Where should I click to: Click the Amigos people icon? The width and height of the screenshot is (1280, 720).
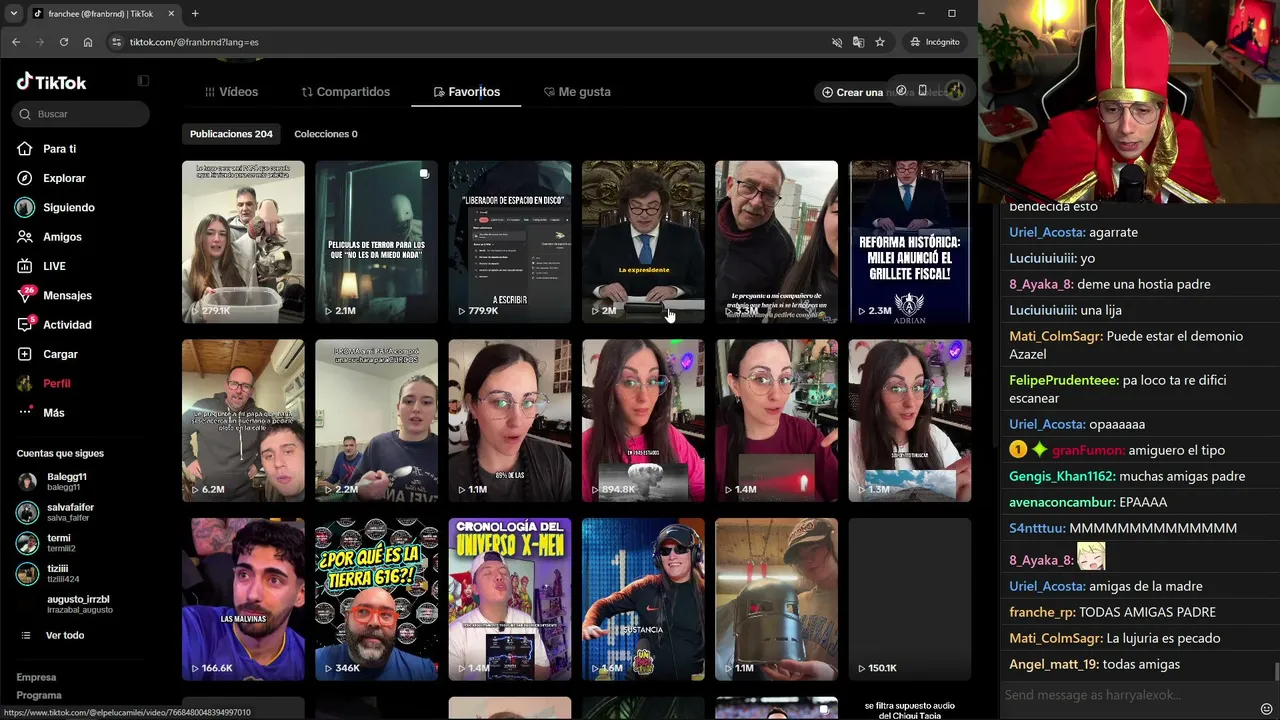click(25, 237)
